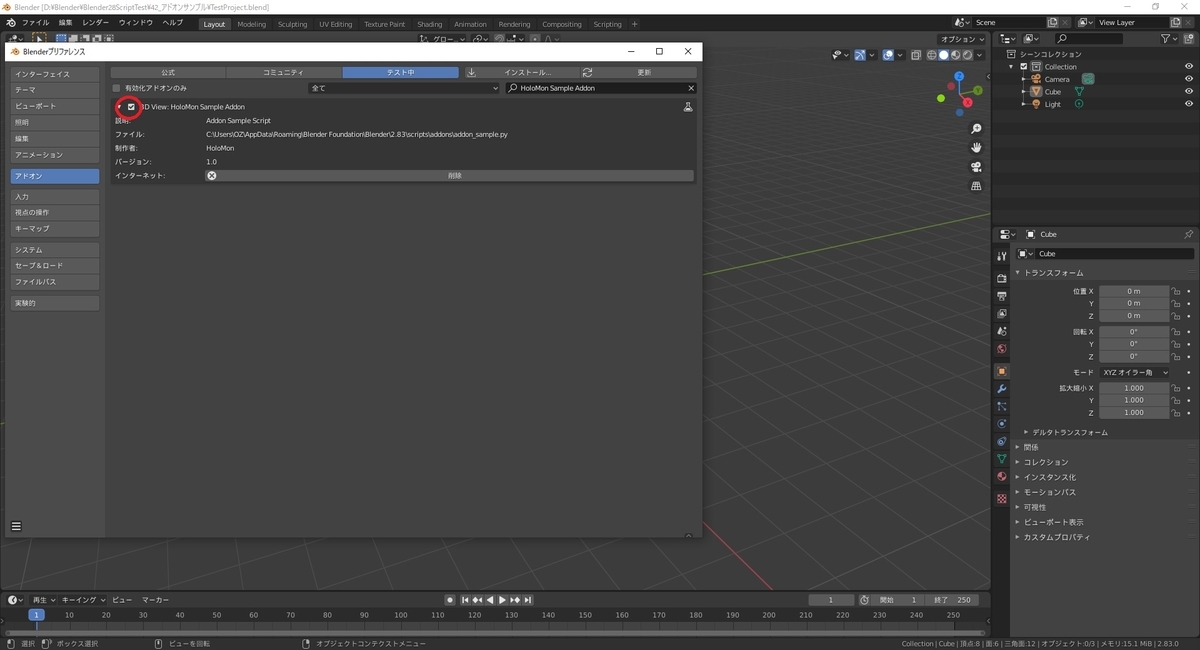Image resolution: width=1200 pixels, height=650 pixels.
Task: Check the enabled add-ons only box
Action: tap(116, 88)
